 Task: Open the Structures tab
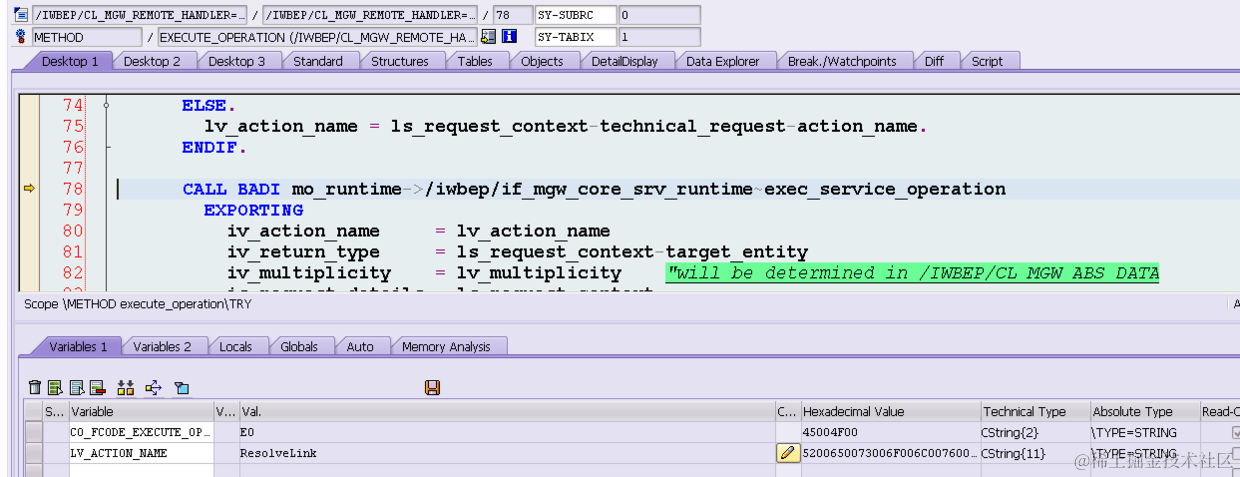[x=400, y=61]
